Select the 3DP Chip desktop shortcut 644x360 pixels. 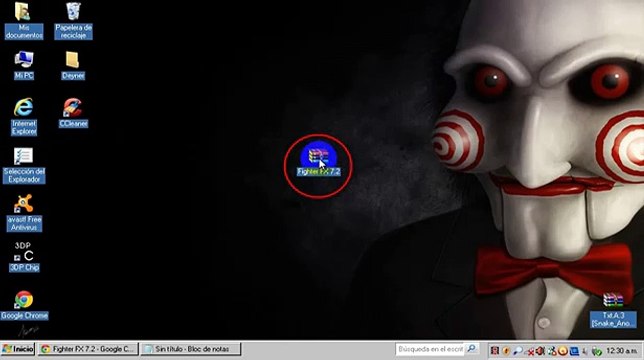24,257
